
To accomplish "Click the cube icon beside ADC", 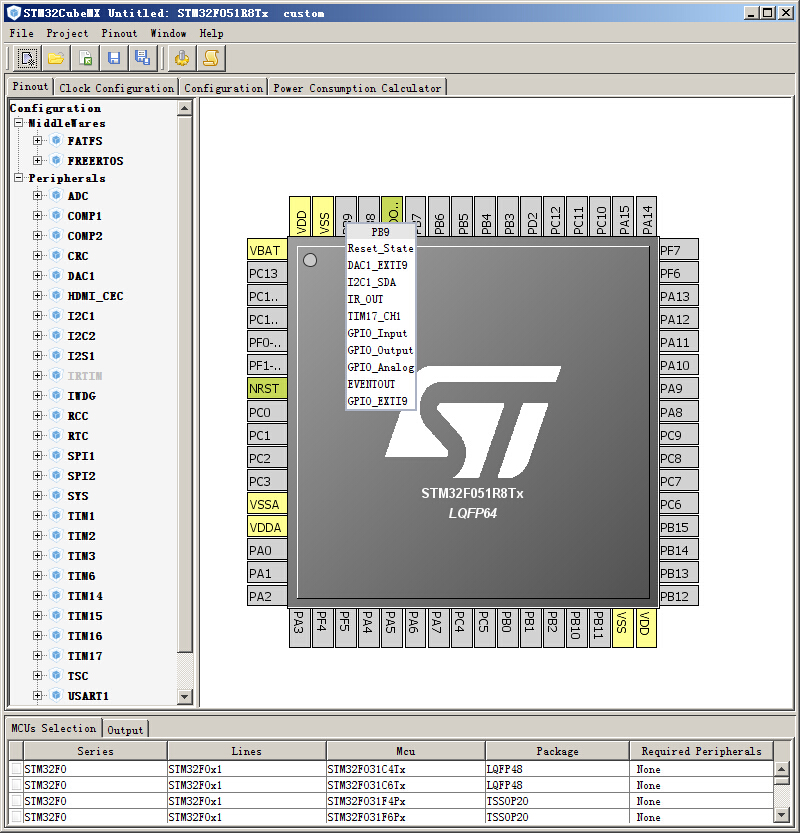I will (56, 196).
